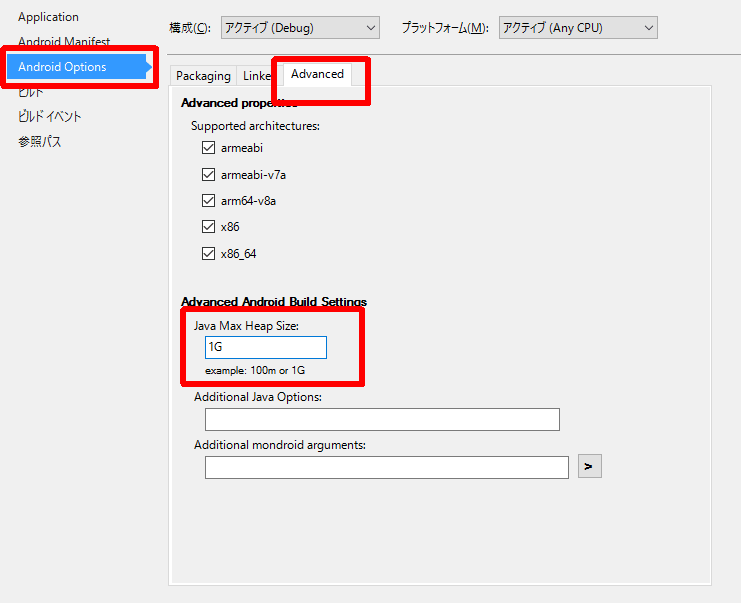
Task: Open the Android Manifest page
Action: click(x=64, y=41)
